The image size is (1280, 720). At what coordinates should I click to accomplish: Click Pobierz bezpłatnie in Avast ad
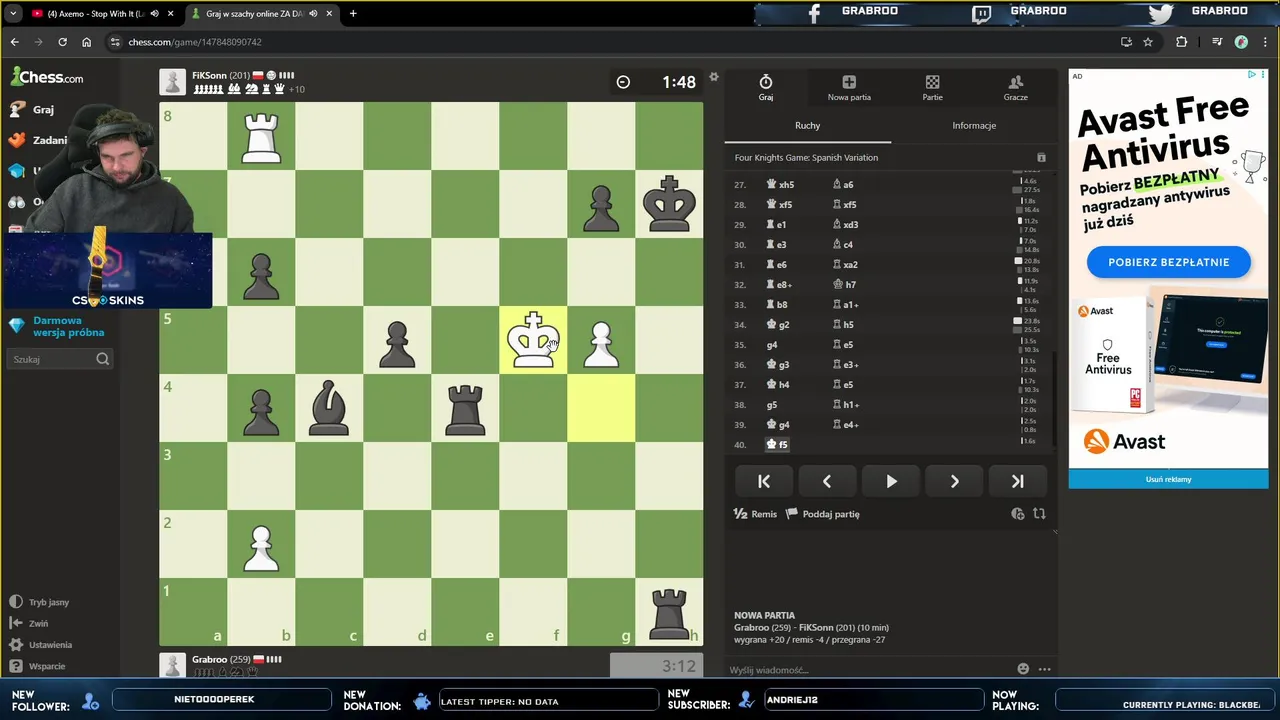(x=1168, y=262)
